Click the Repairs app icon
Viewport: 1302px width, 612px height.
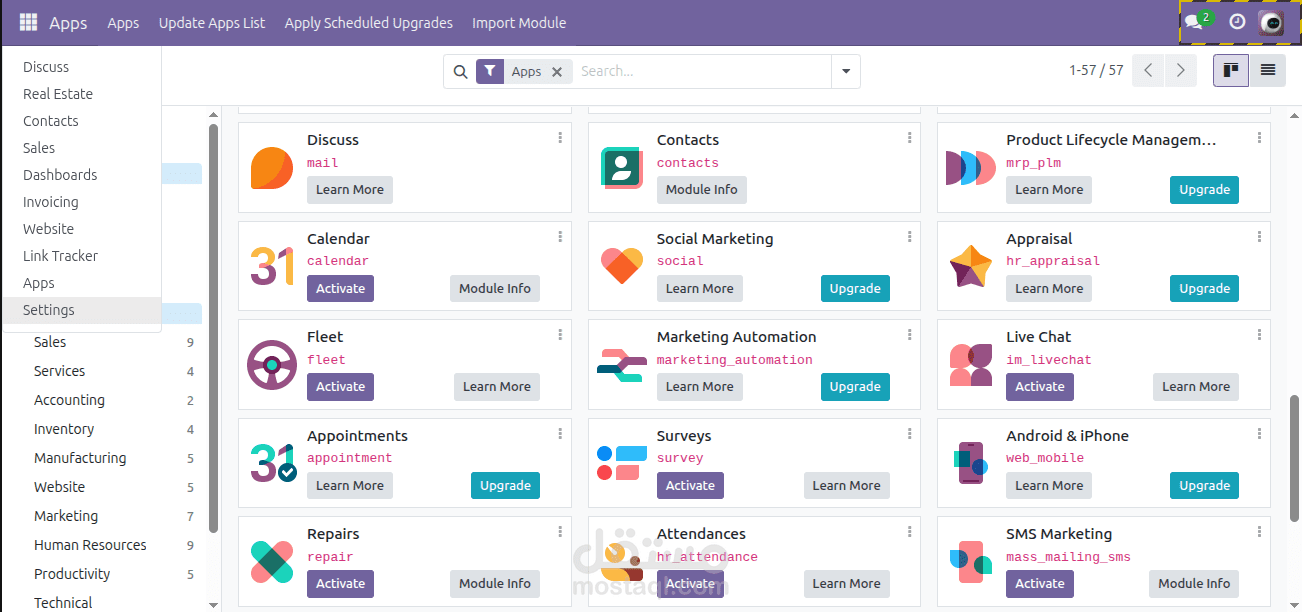pos(271,562)
